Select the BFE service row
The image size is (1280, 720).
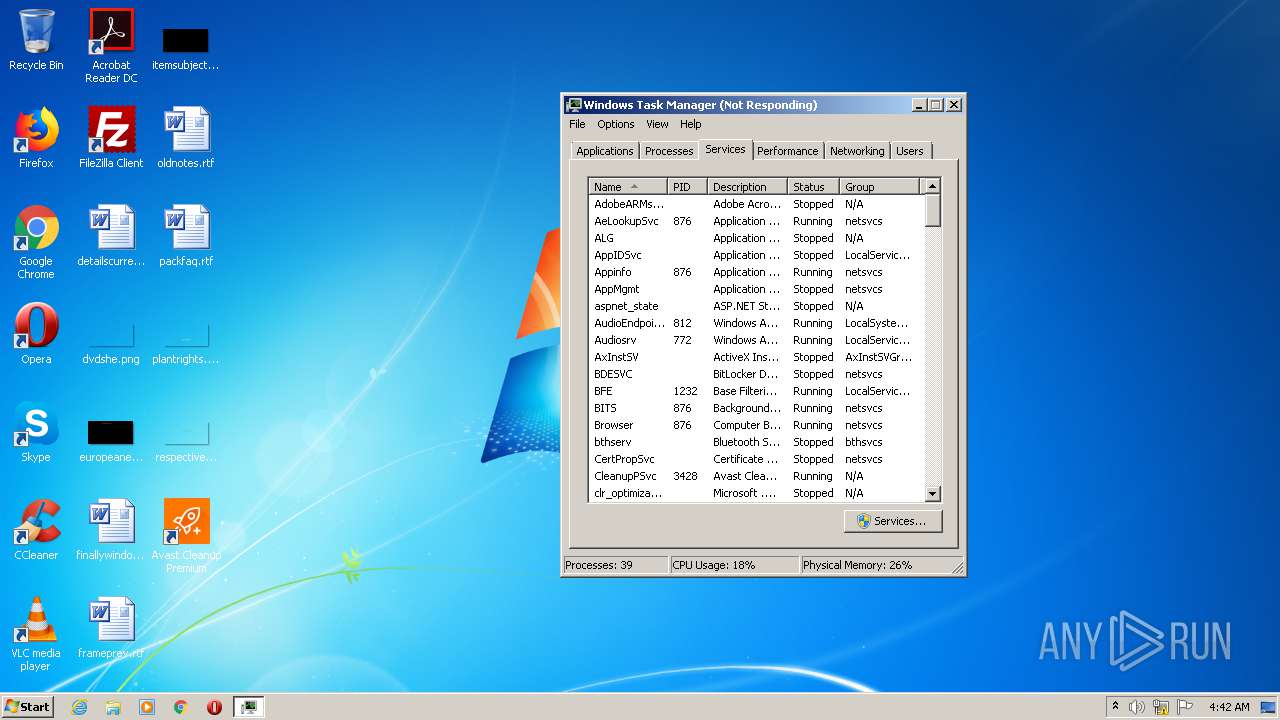point(756,391)
